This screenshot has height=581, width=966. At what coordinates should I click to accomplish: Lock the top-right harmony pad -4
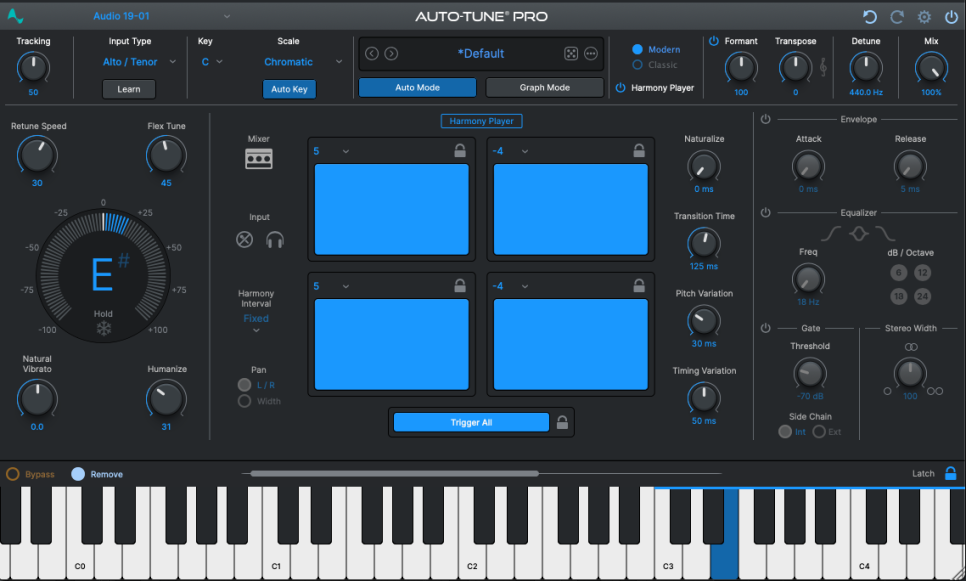[x=639, y=150]
